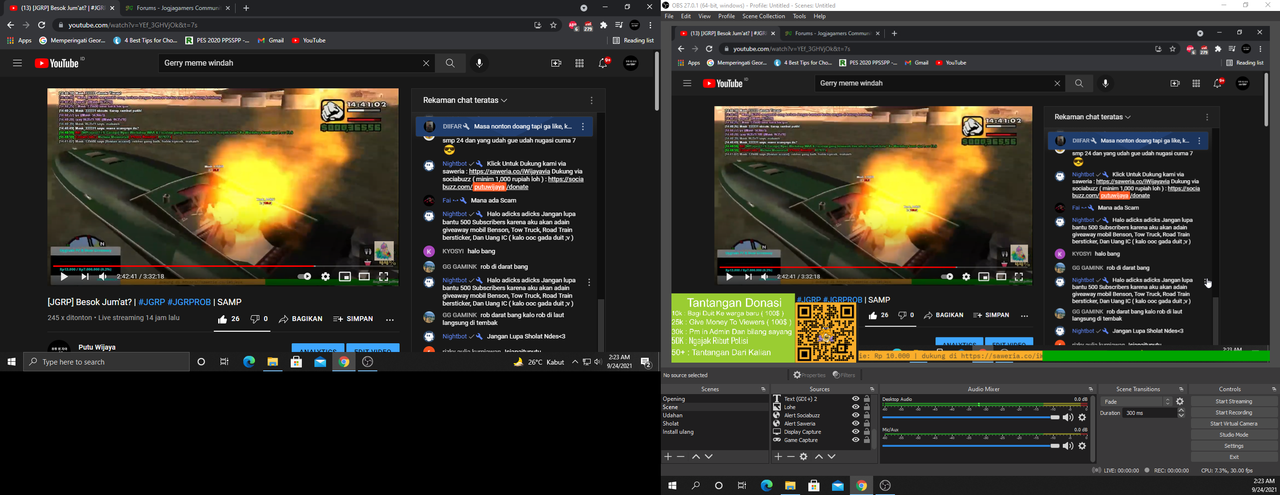This screenshot has width=1280, height=495.
Task: Open the Fade transition dropdown
Action: click(x=1137, y=401)
